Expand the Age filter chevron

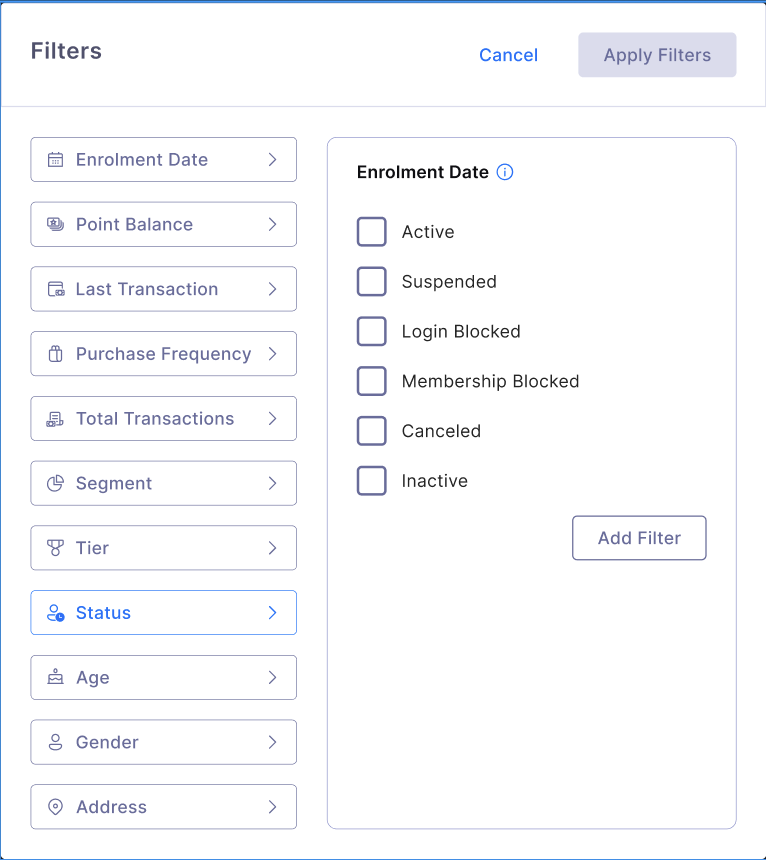coord(272,678)
